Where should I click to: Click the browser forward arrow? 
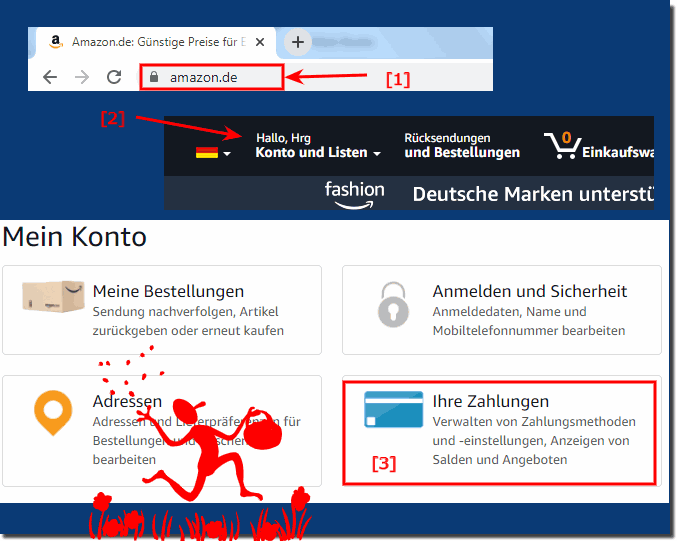click(82, 77)
